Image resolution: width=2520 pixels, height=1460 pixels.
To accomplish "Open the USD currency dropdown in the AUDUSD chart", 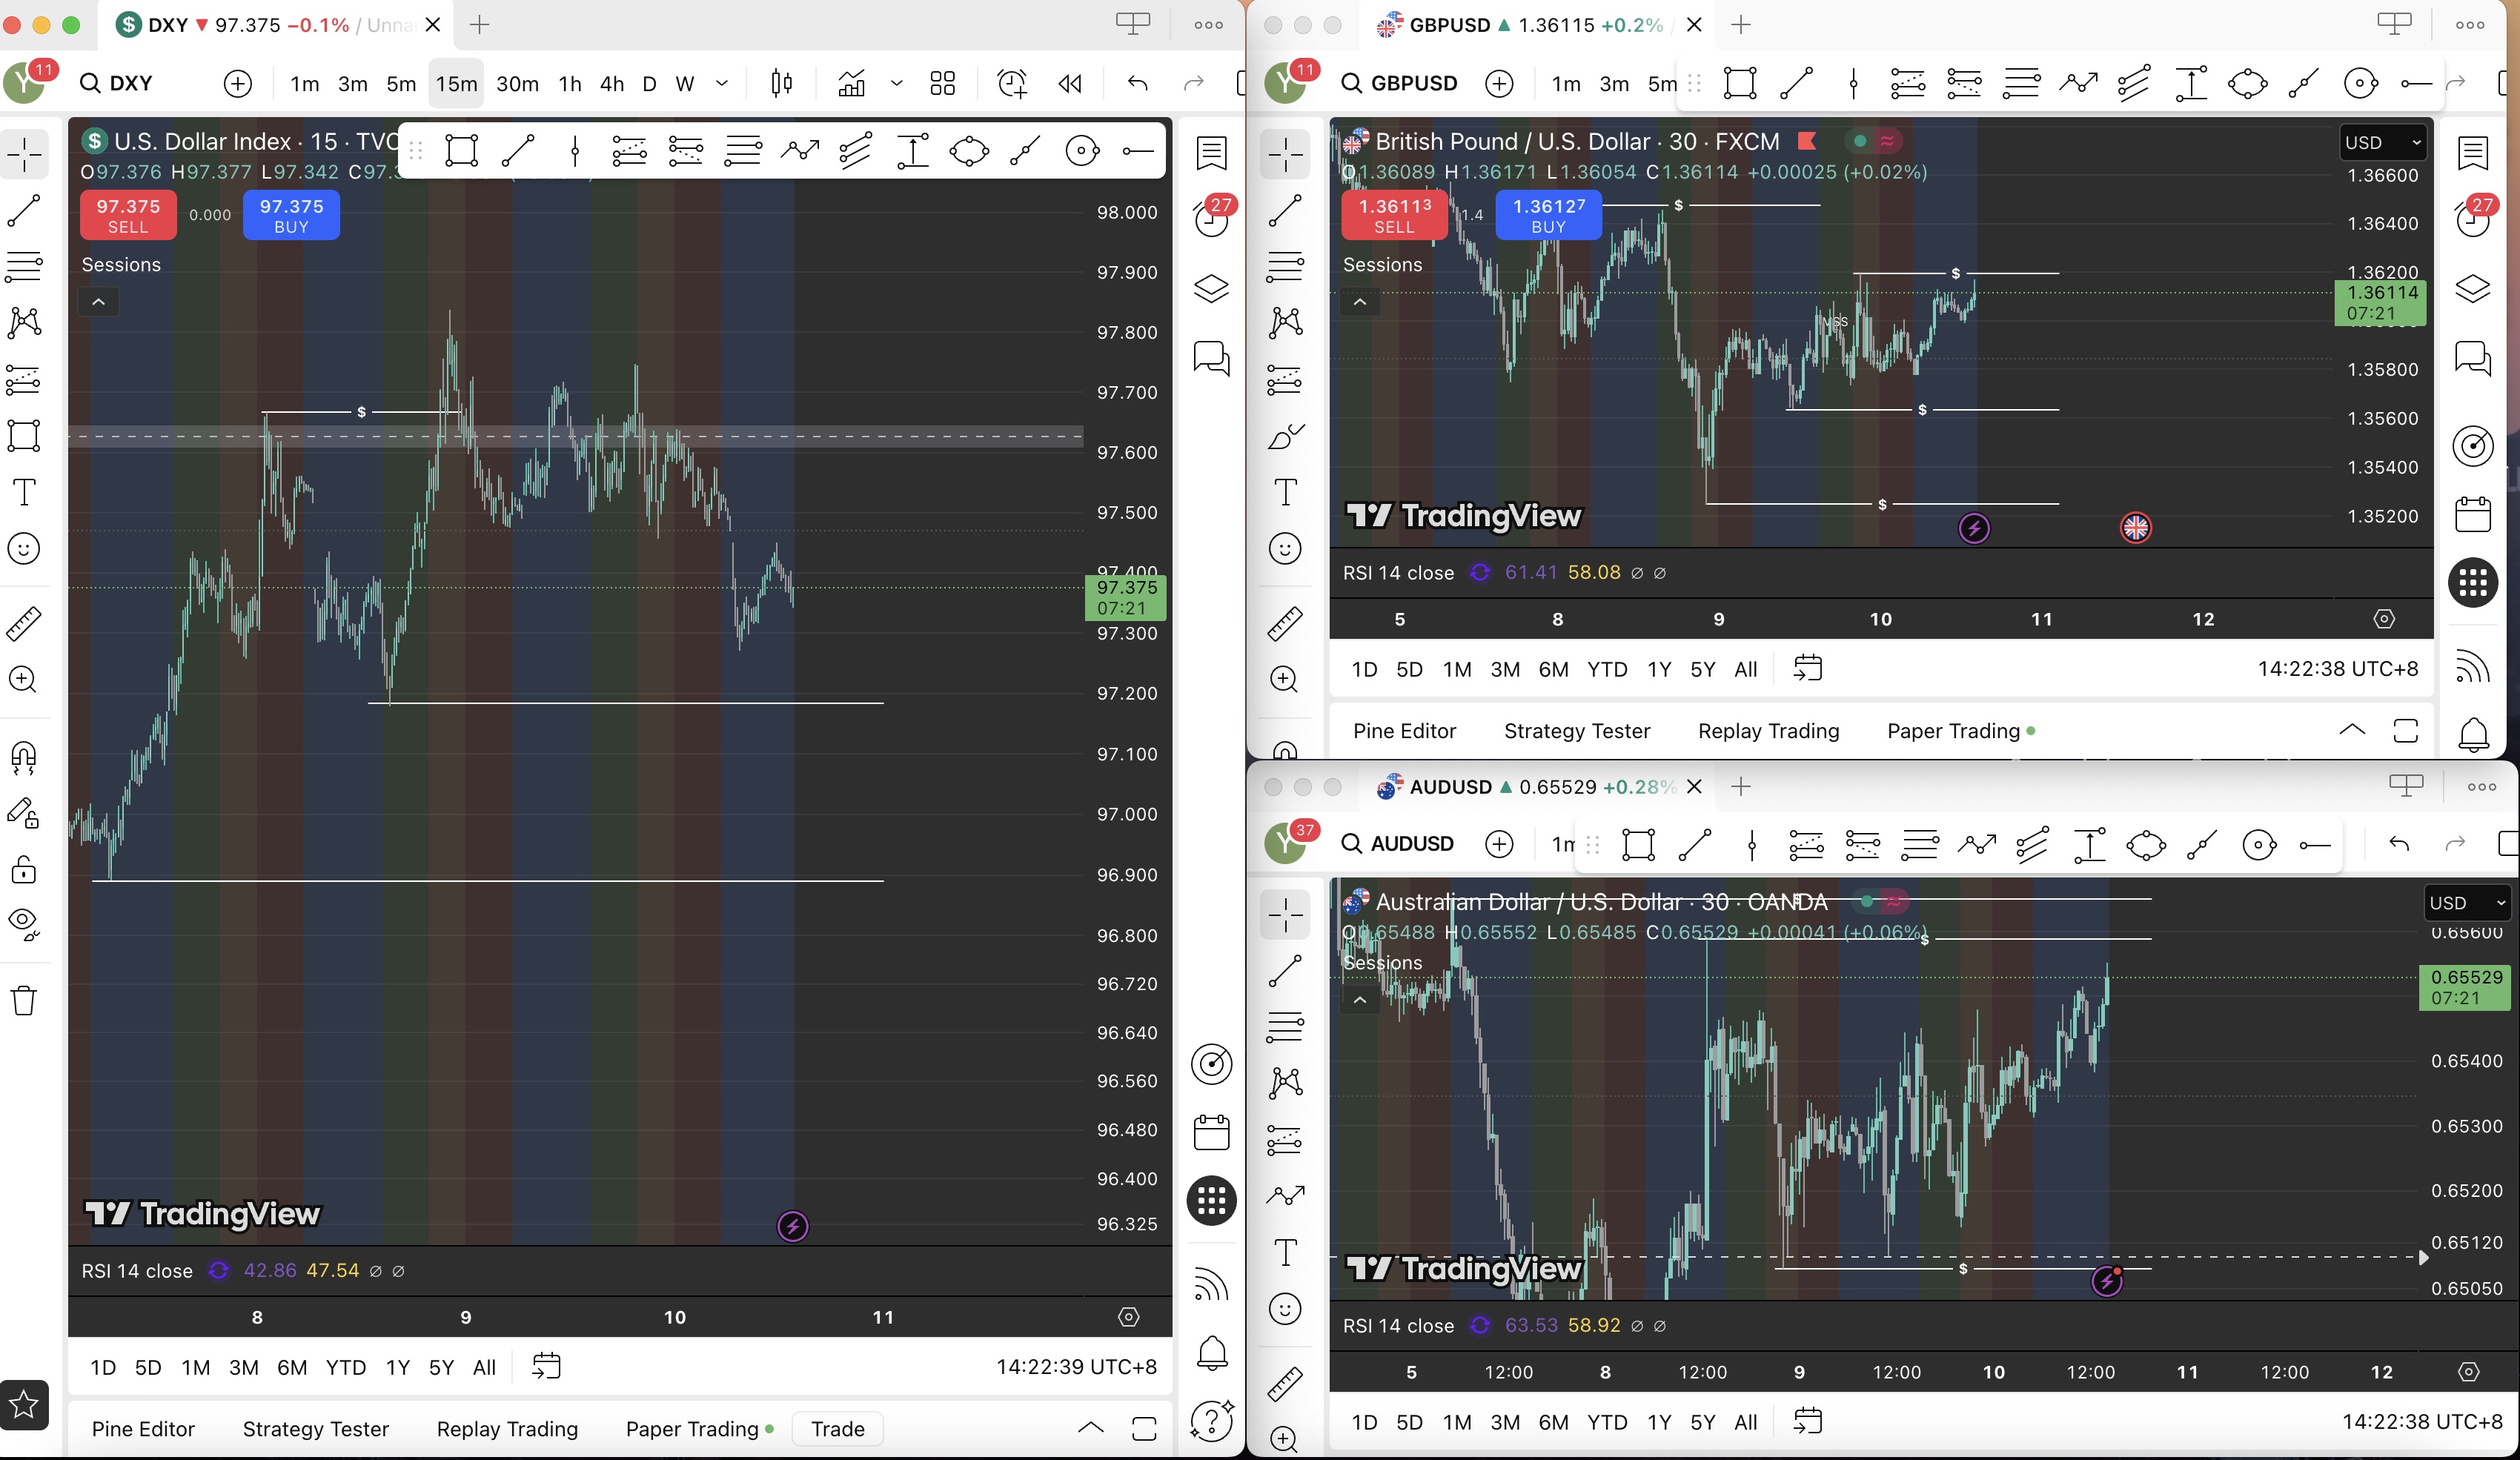I will click(x=2468, y=903).
